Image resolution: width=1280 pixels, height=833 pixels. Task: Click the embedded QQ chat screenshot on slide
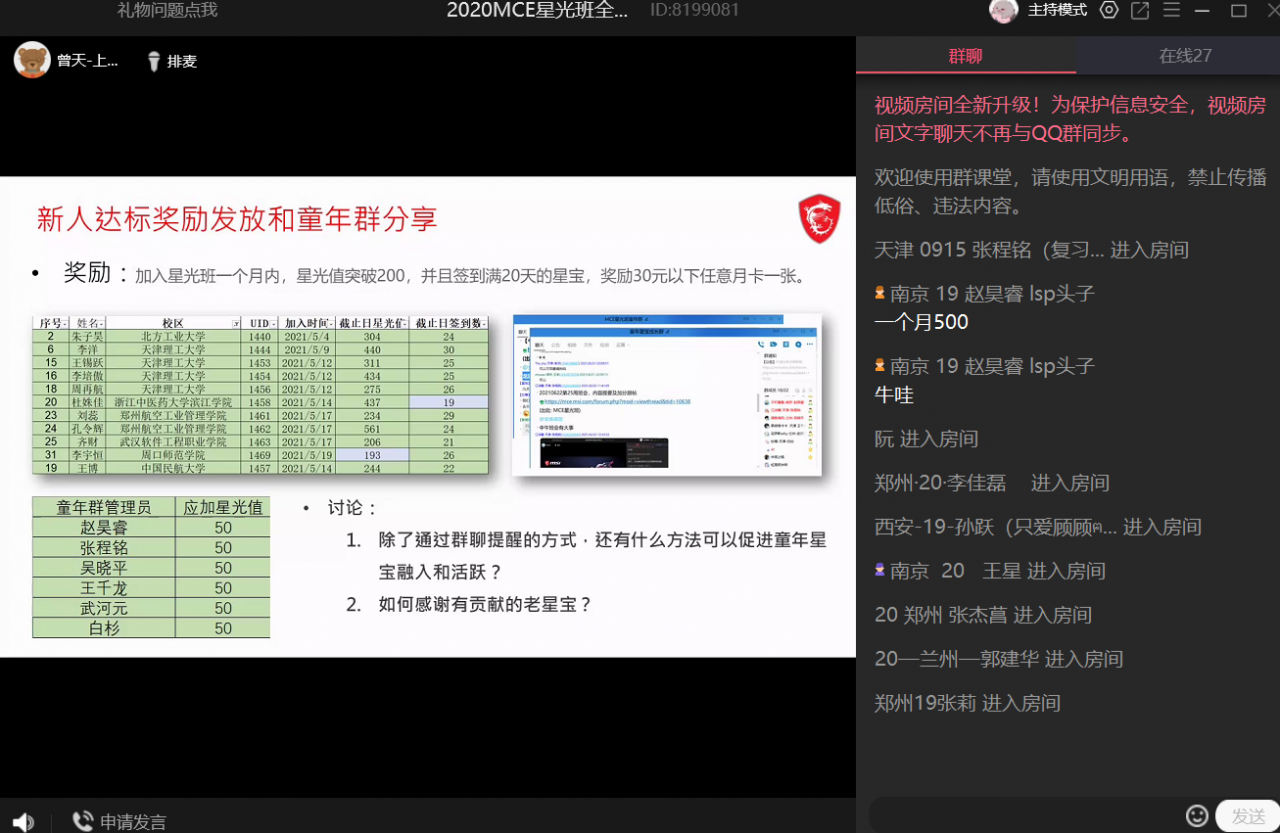click(x=667, y=395)
